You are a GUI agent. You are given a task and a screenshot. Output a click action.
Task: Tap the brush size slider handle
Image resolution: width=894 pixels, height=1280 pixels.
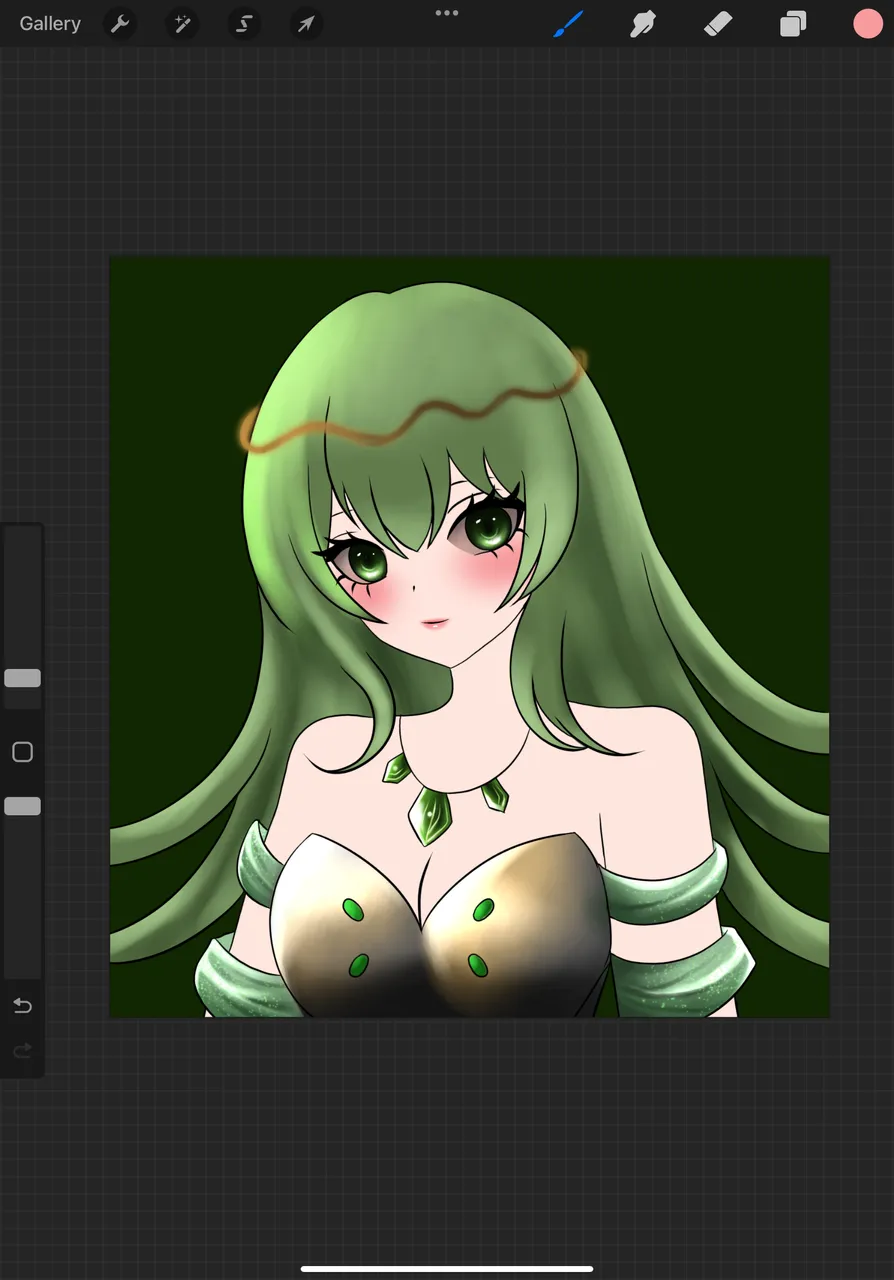click(22, 678)
